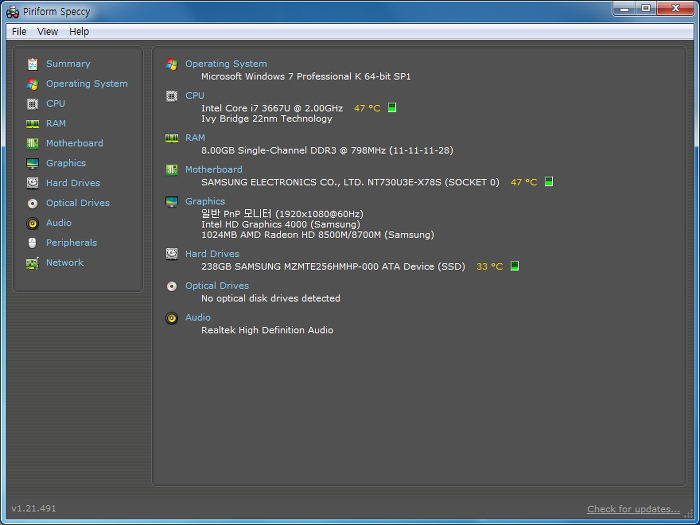
Task: Show Graphics section from sidebar
Action: click(x=66, y=163)
